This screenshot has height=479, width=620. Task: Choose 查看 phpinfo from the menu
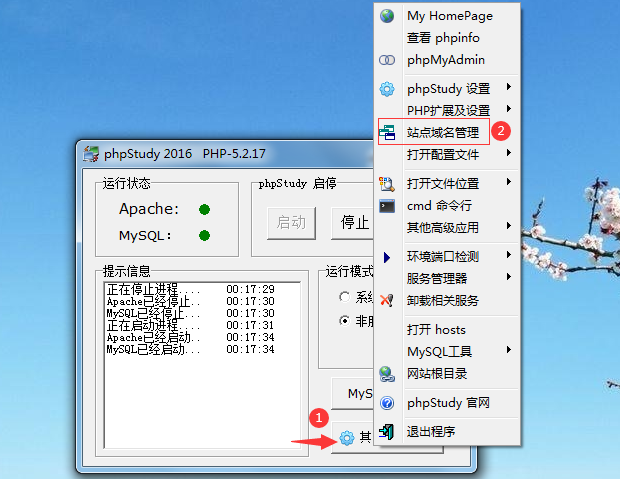(447, 38)
